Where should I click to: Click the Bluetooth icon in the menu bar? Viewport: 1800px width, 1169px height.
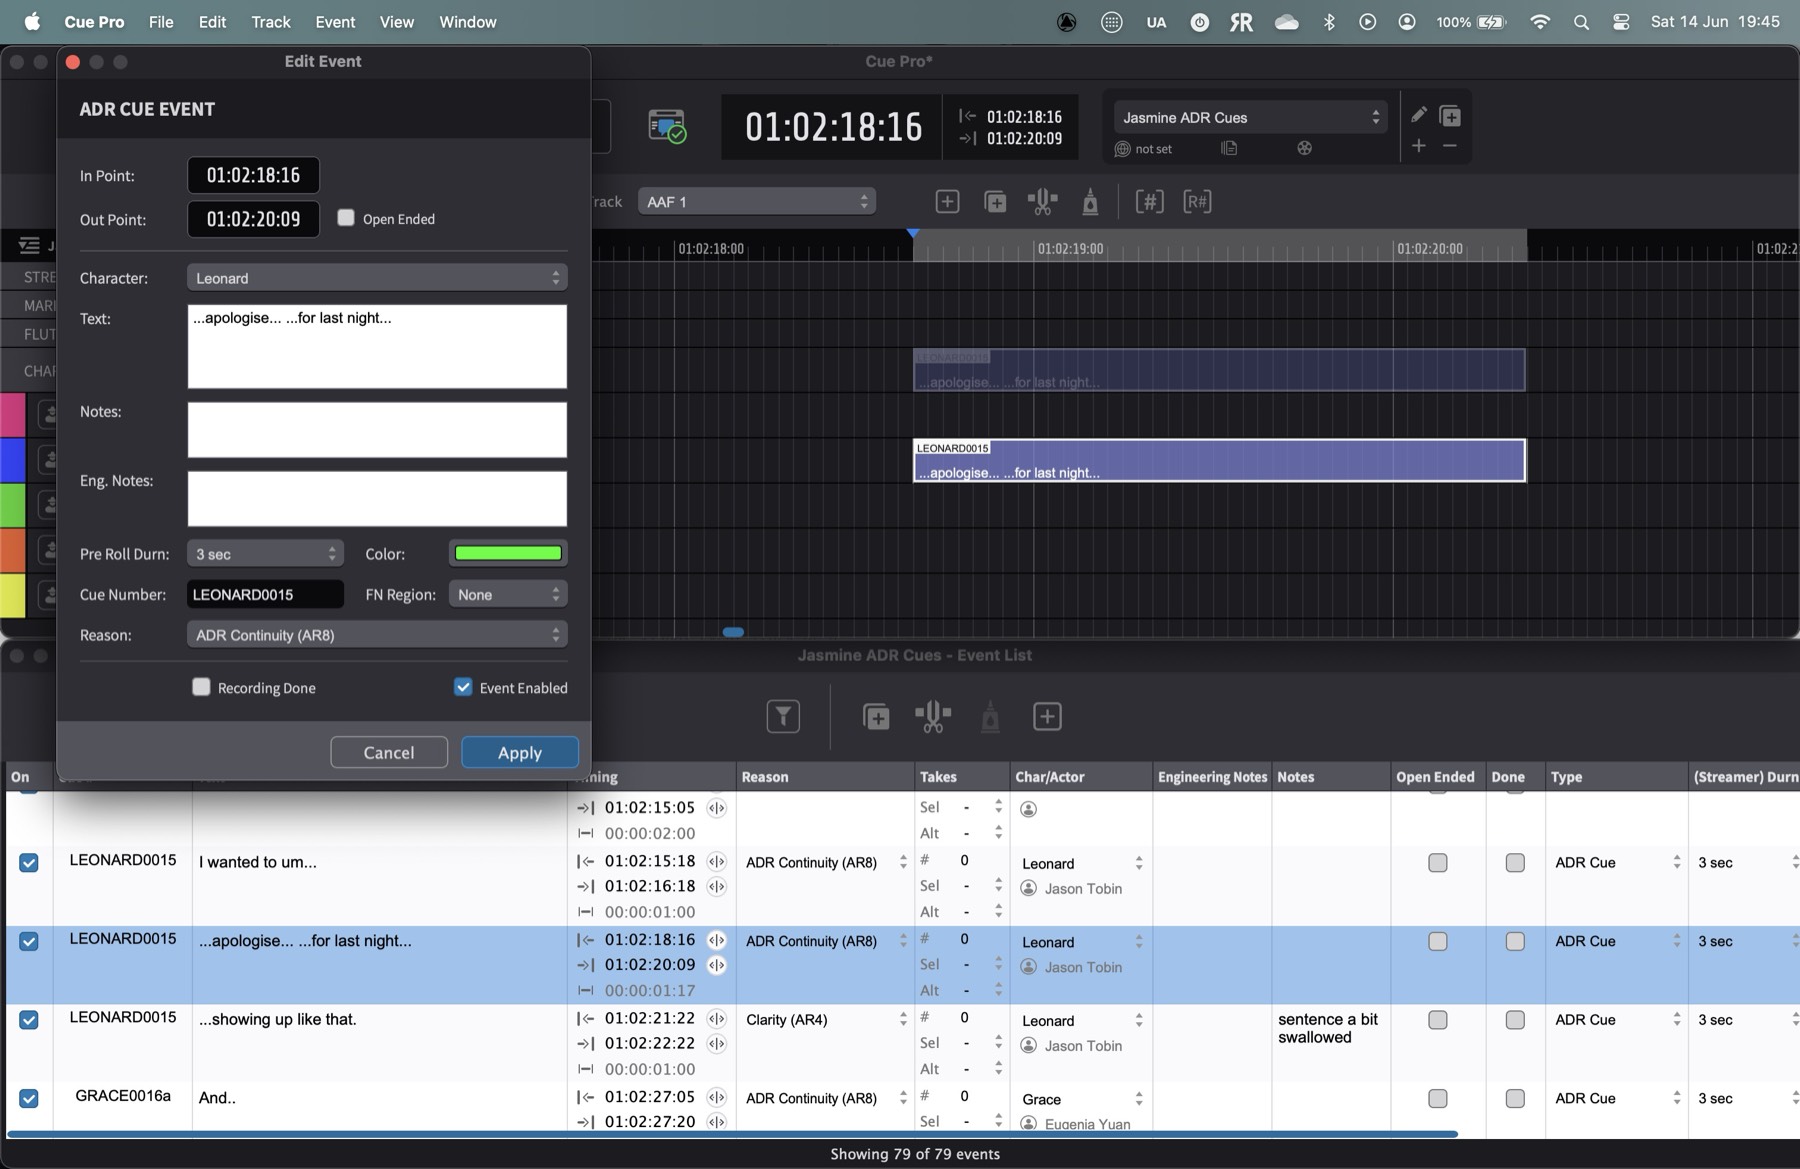(x=1329, y=22)
